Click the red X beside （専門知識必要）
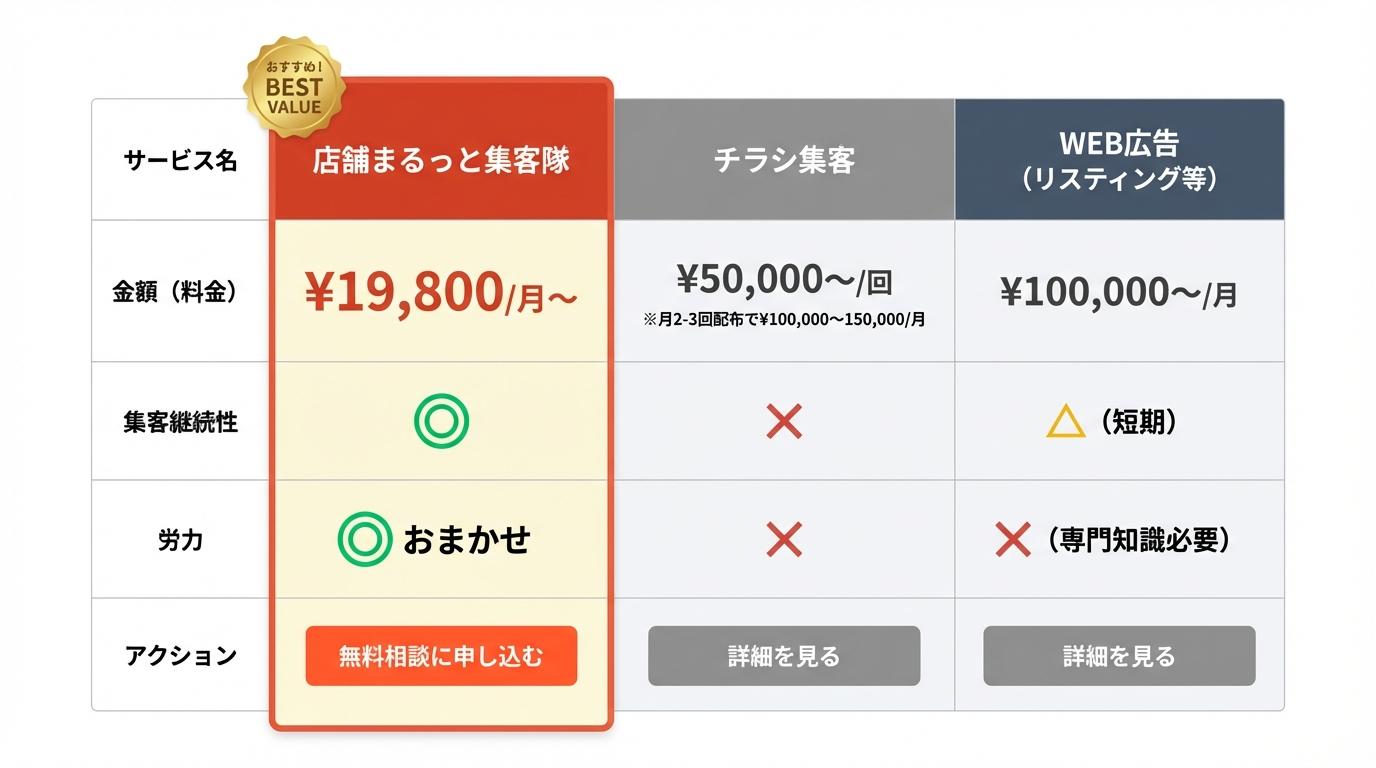1376x768 pixels. tap(1013, 541)
